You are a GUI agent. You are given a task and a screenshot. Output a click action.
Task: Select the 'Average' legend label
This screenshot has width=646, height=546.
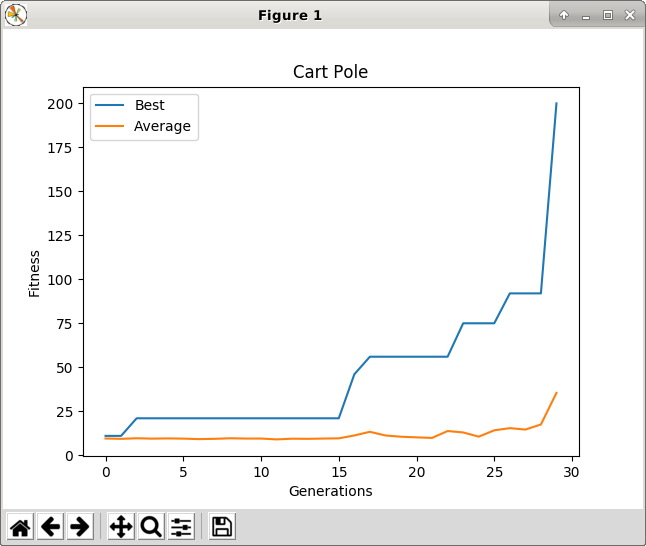162,126
